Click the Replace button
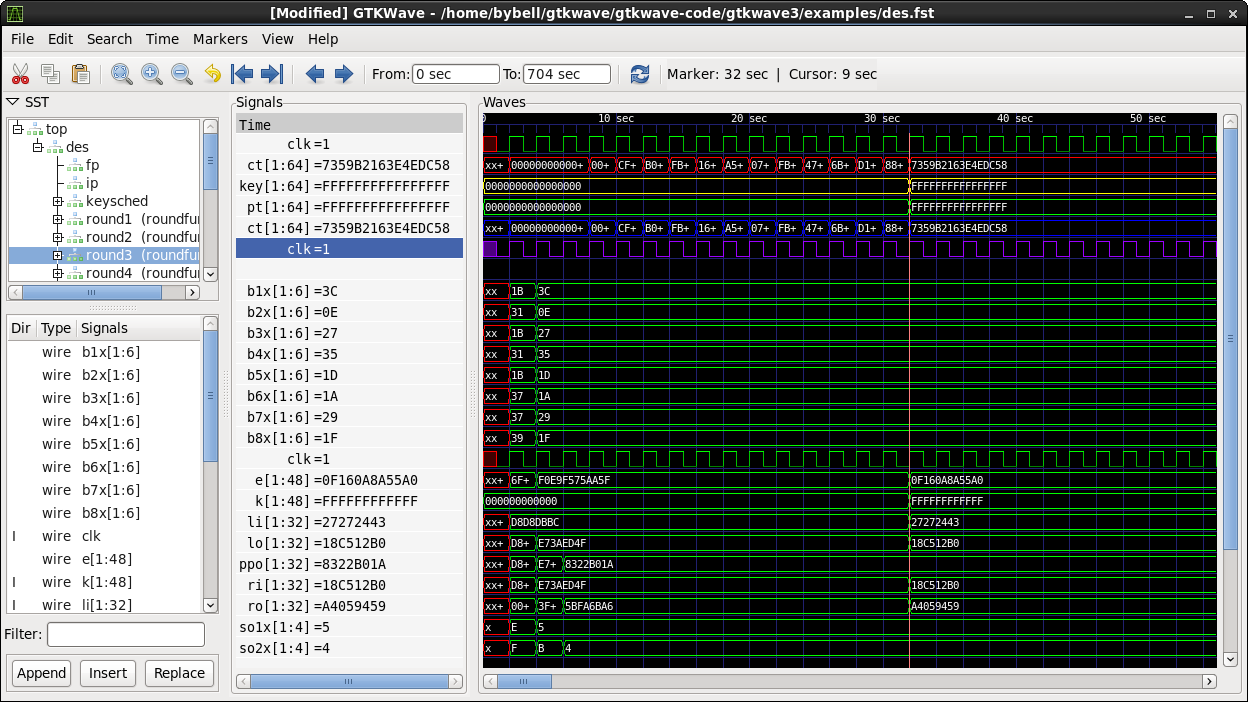 (179, 673)
